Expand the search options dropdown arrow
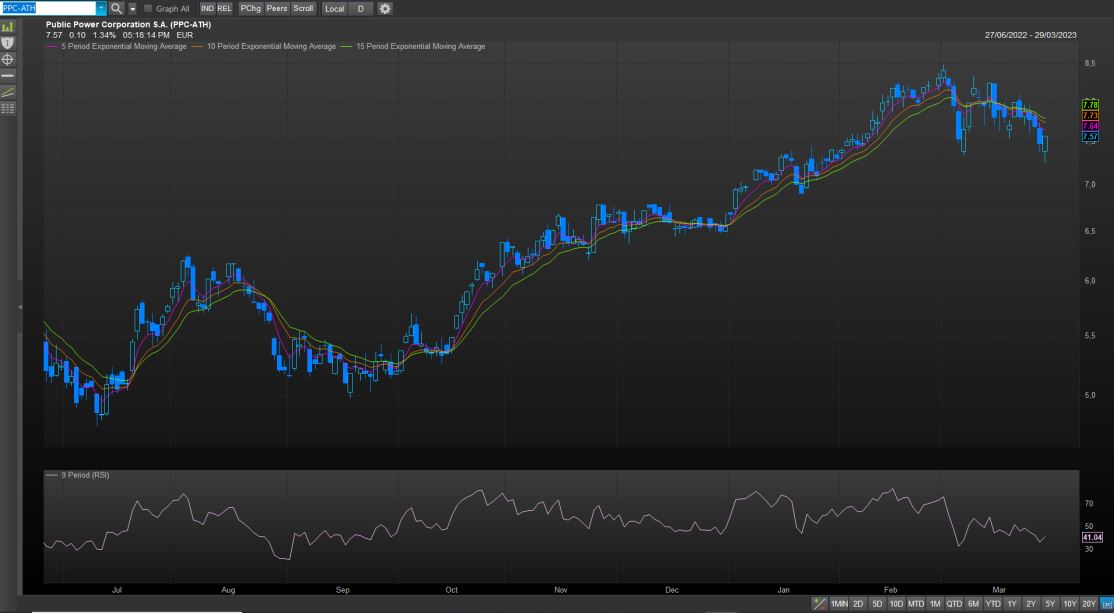 pos(132,8)
